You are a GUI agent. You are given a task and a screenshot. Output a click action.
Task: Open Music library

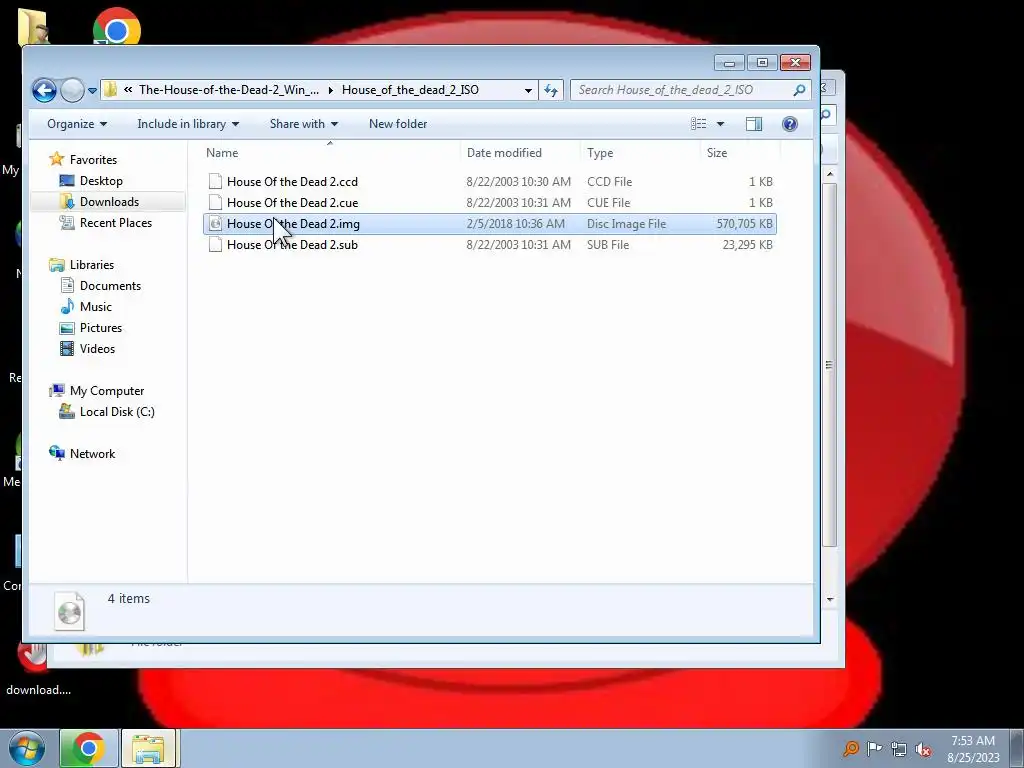[x=95, y=306]
